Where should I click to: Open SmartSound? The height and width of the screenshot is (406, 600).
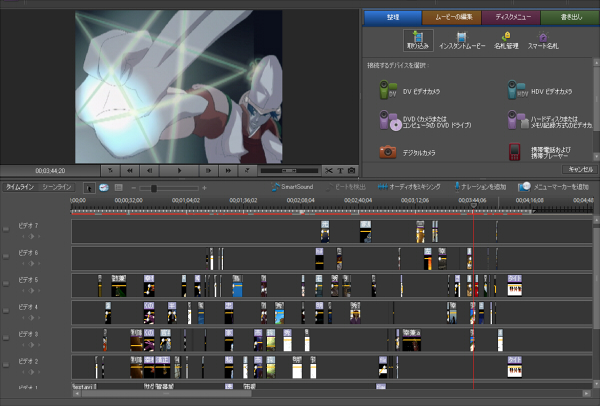(292, 187)
